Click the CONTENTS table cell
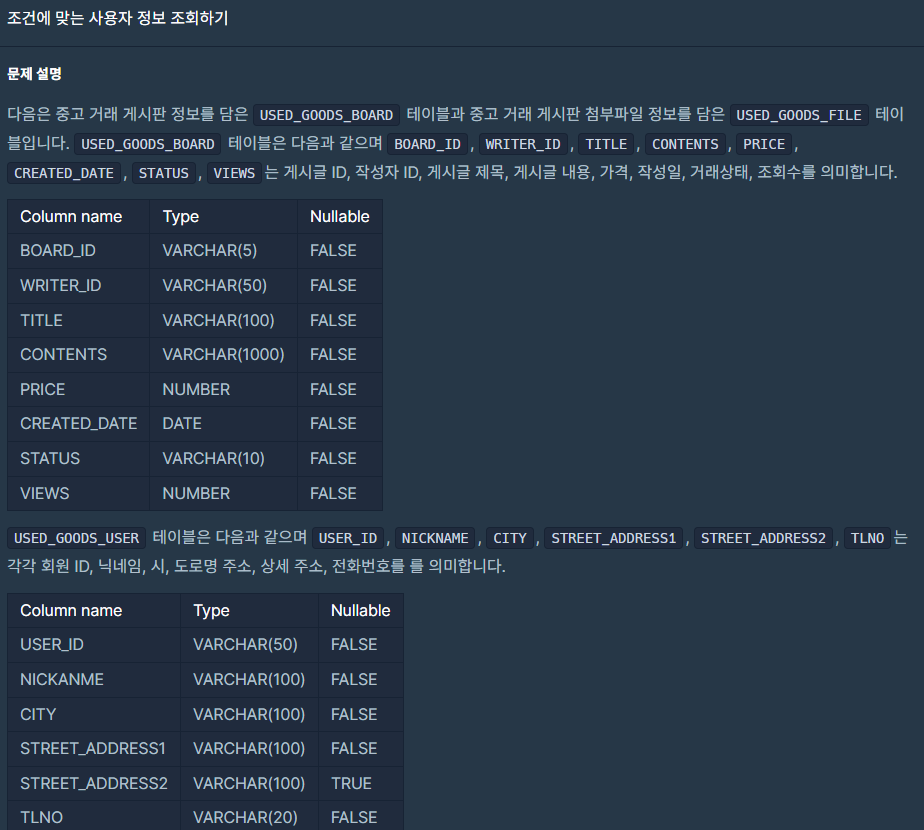Viewport: 924px width, 830px height. [x=78, y=355]
